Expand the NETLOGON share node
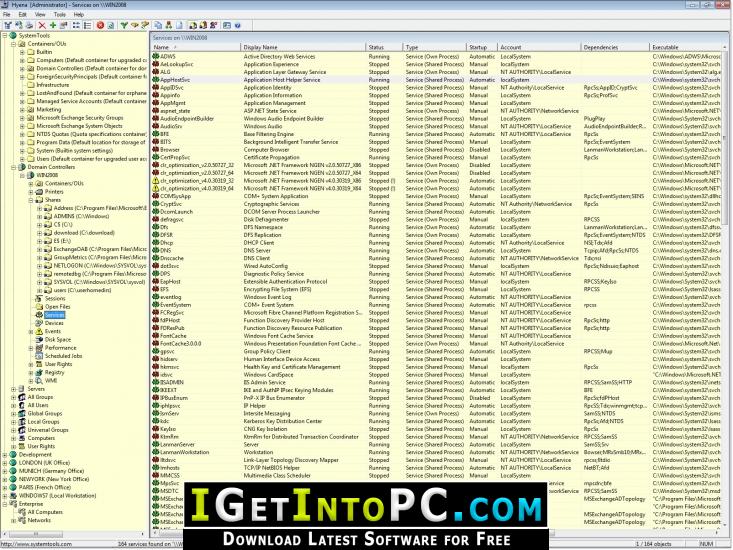This screenshot has width=733, height=550. point(40,265)
